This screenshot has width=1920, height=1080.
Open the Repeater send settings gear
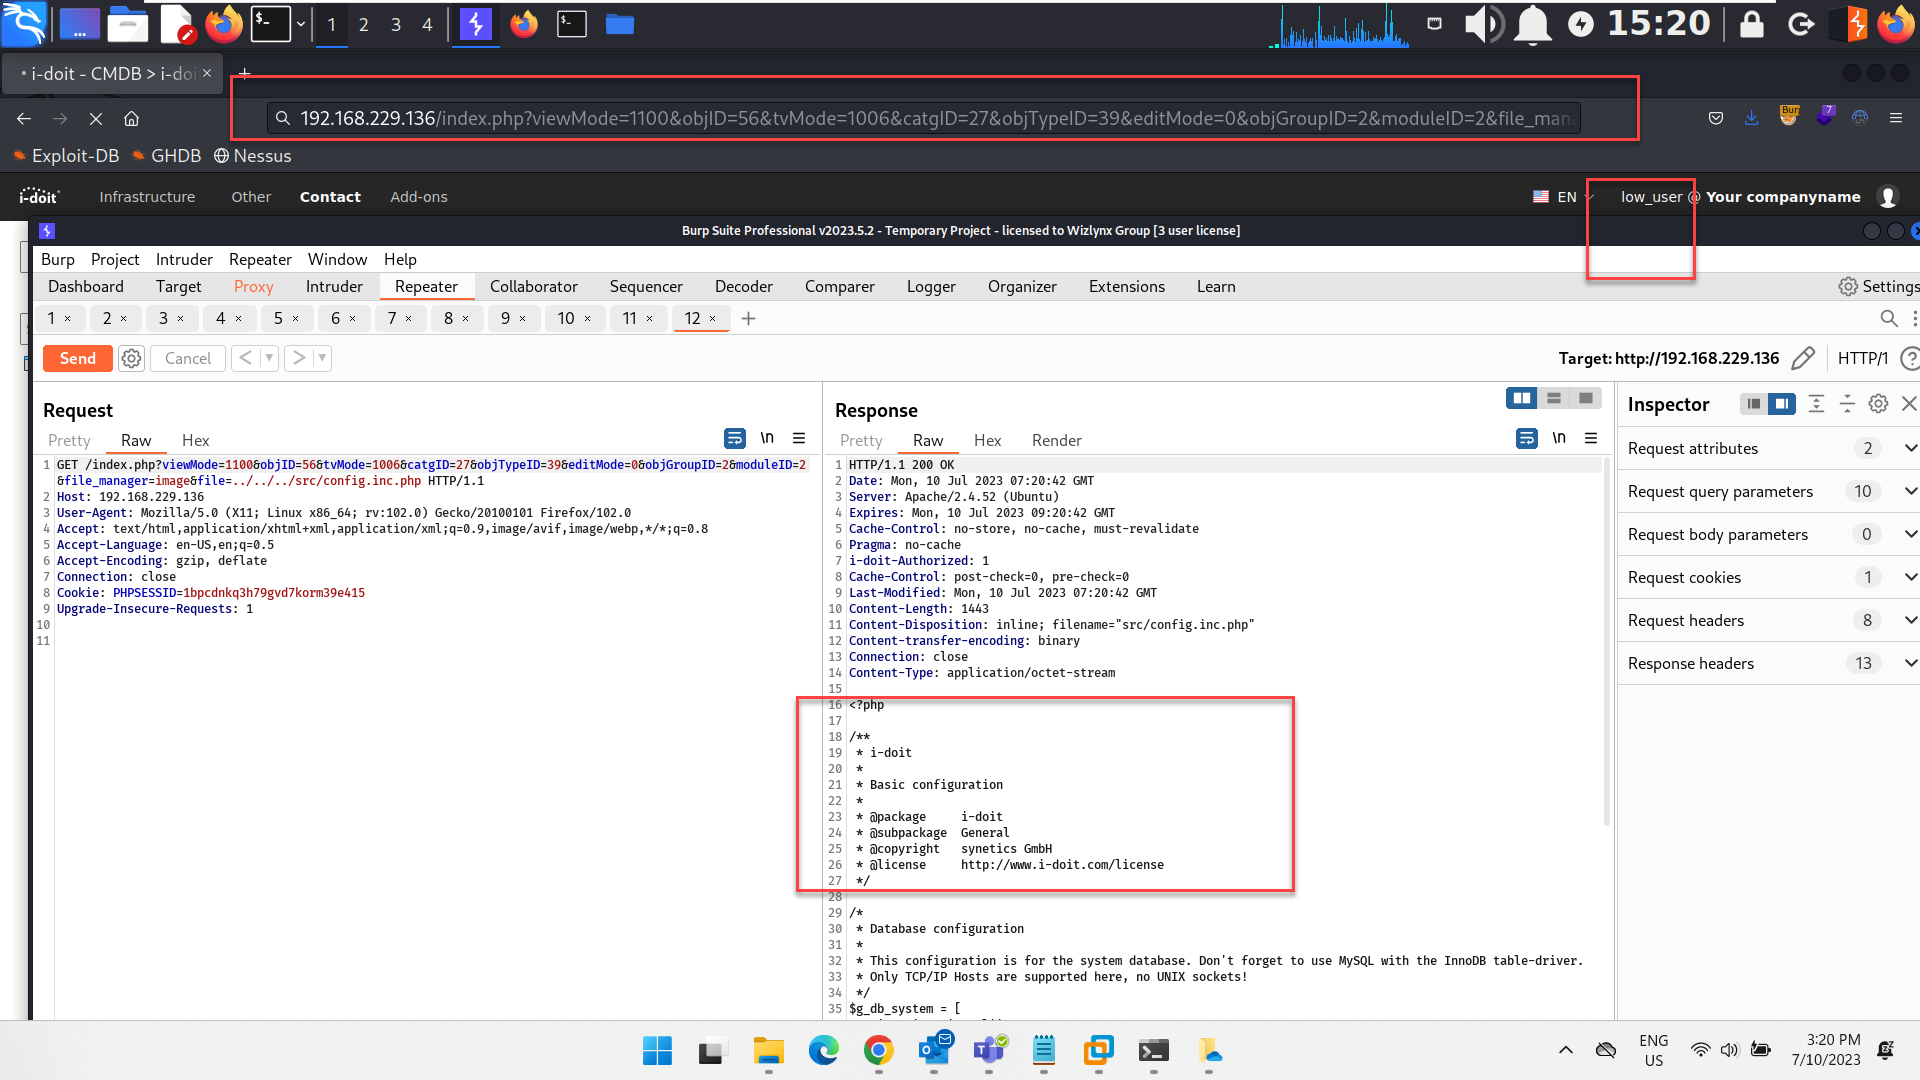point(131,358)
